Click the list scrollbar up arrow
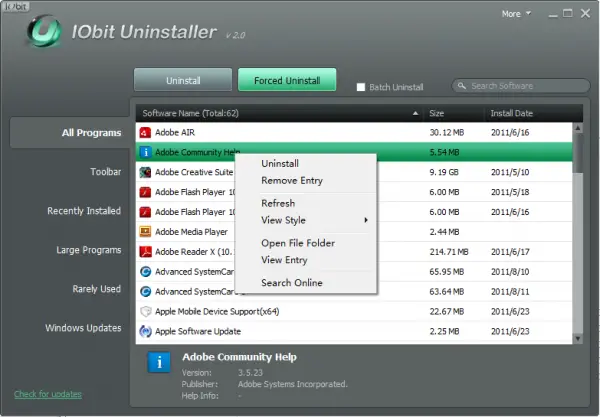 coord(578,128)
